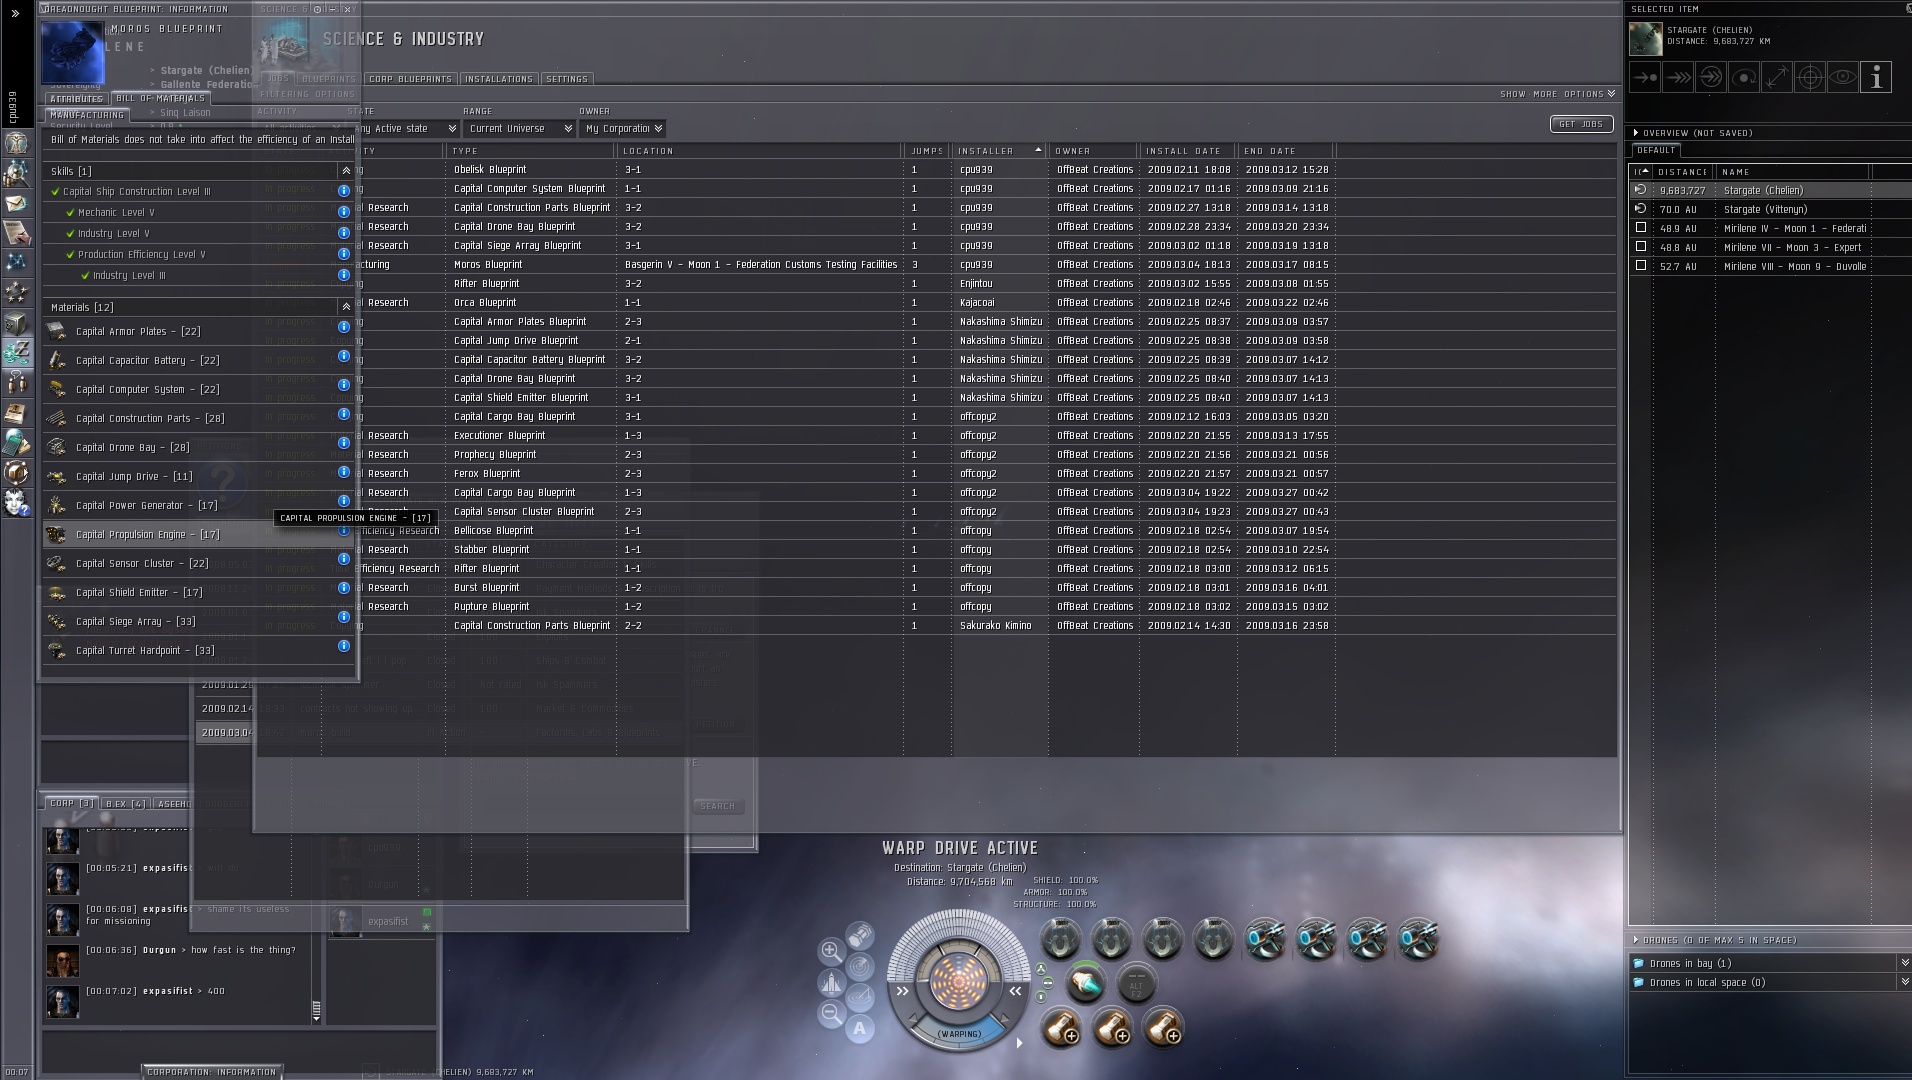
Task: Collapse the Materials [12] section
Action: (346, 307)
